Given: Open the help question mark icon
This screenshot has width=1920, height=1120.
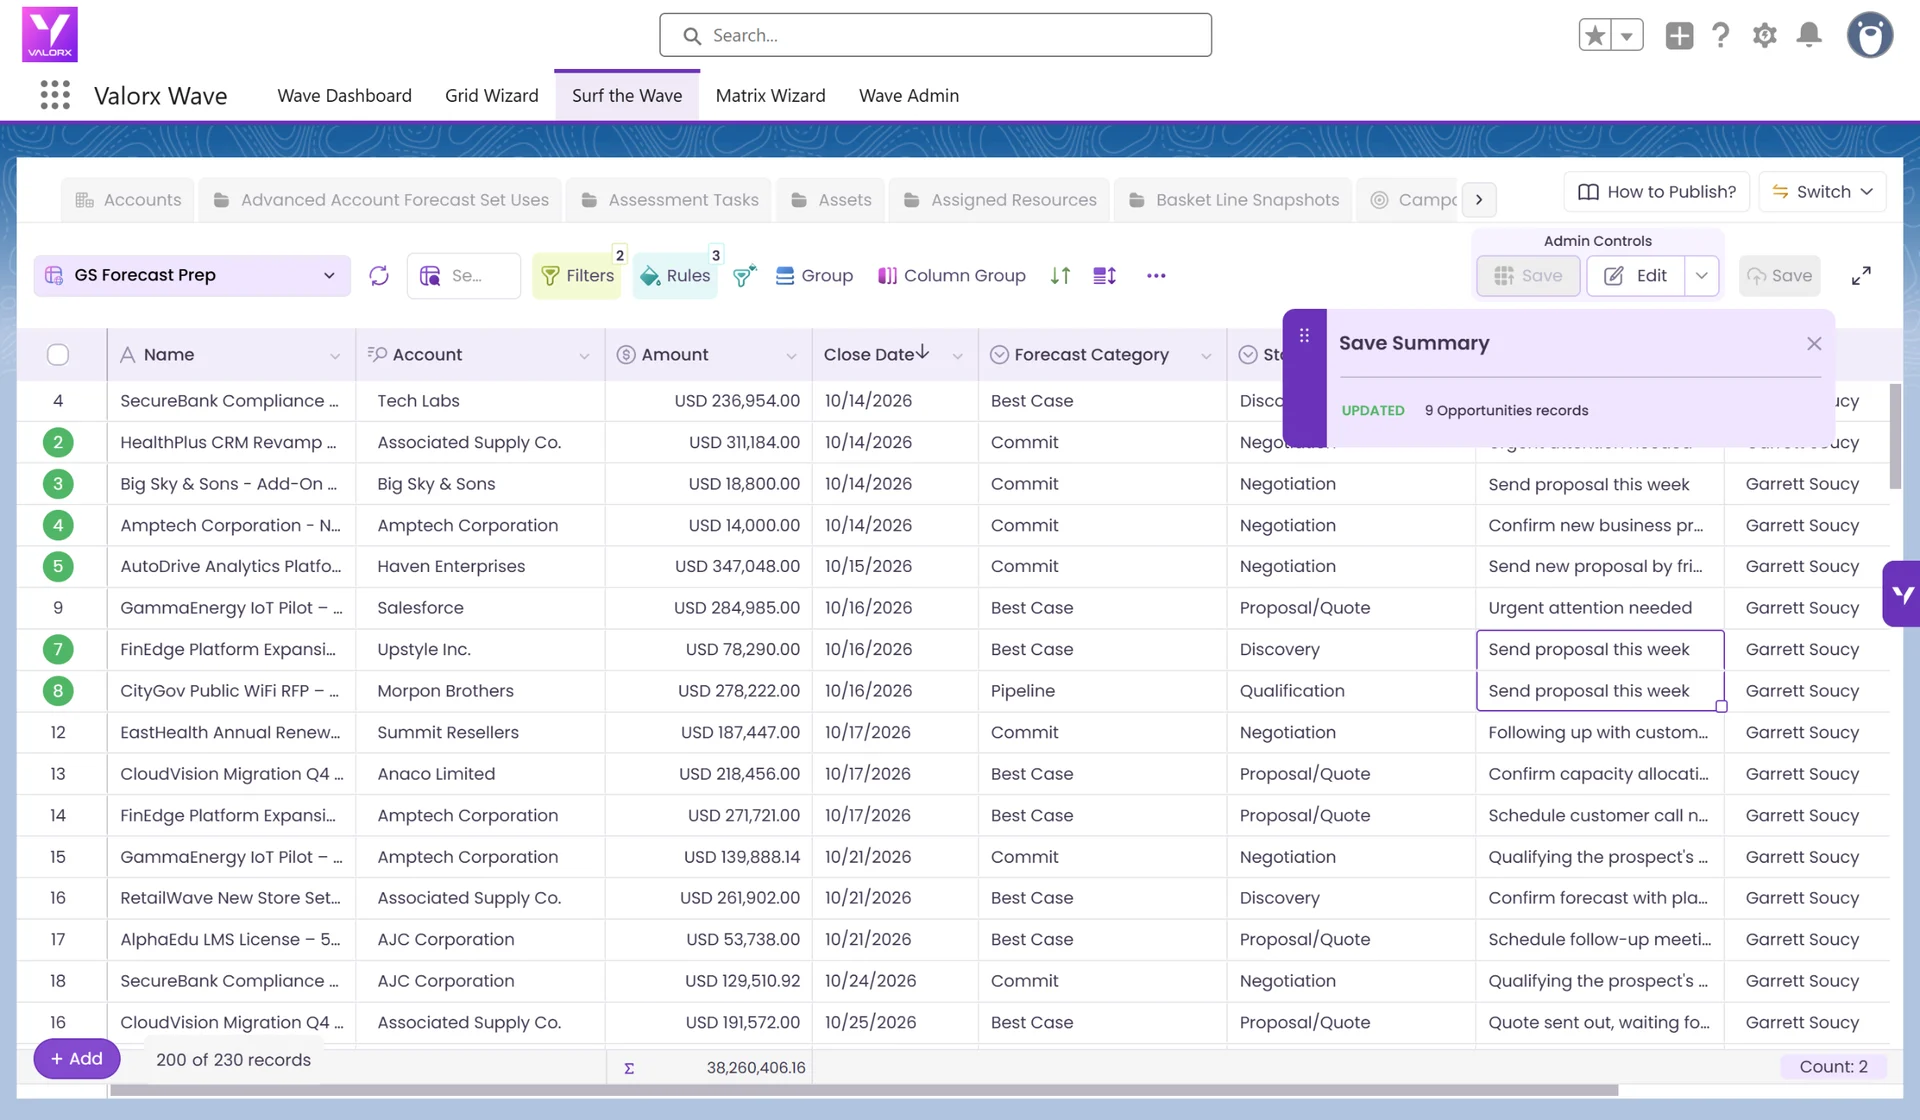Looking at the screenshot, I should coord(1720,35).
